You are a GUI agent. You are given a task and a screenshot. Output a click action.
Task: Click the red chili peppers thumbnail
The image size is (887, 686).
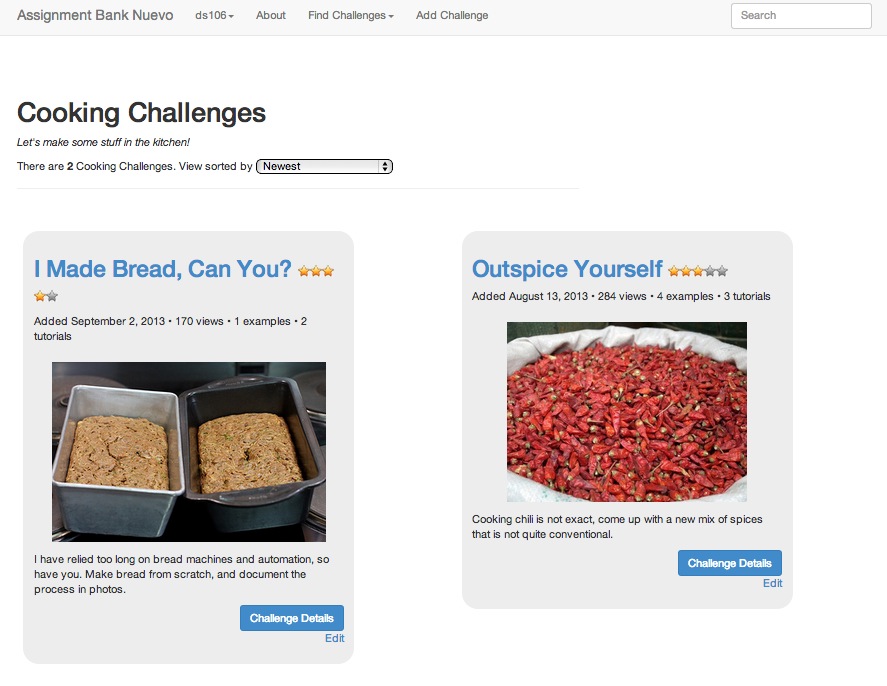point(627,412)
